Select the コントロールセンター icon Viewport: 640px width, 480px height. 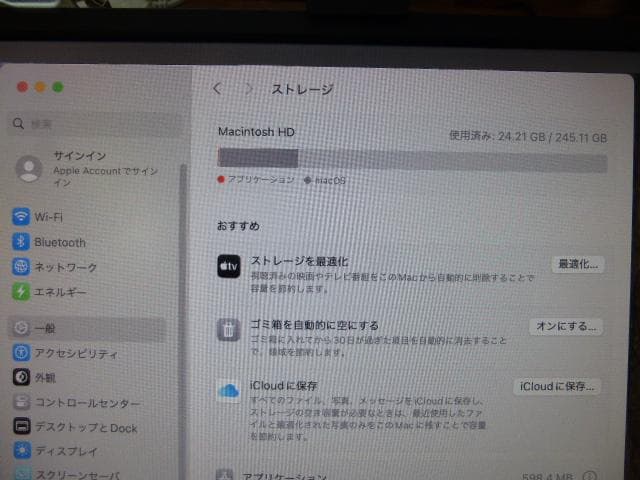[21, 402]
